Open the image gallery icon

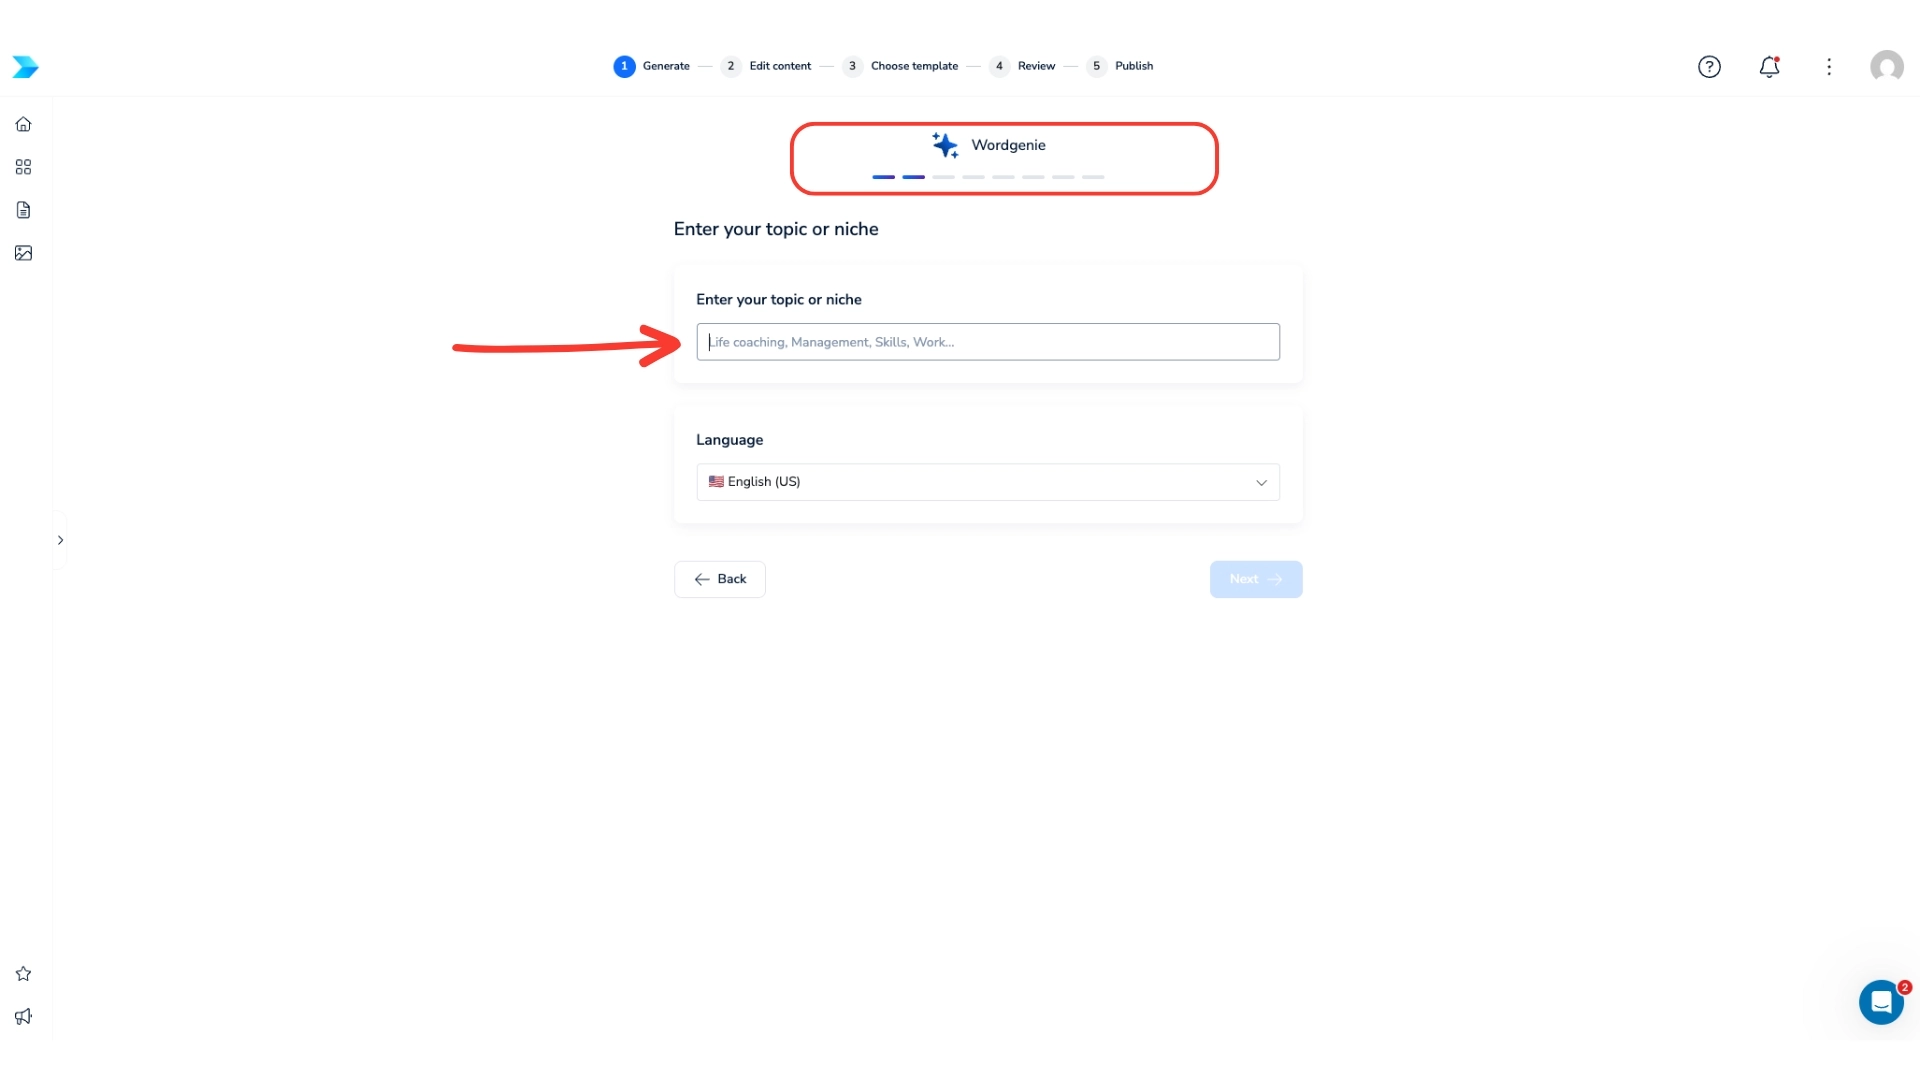pos(23,253)
